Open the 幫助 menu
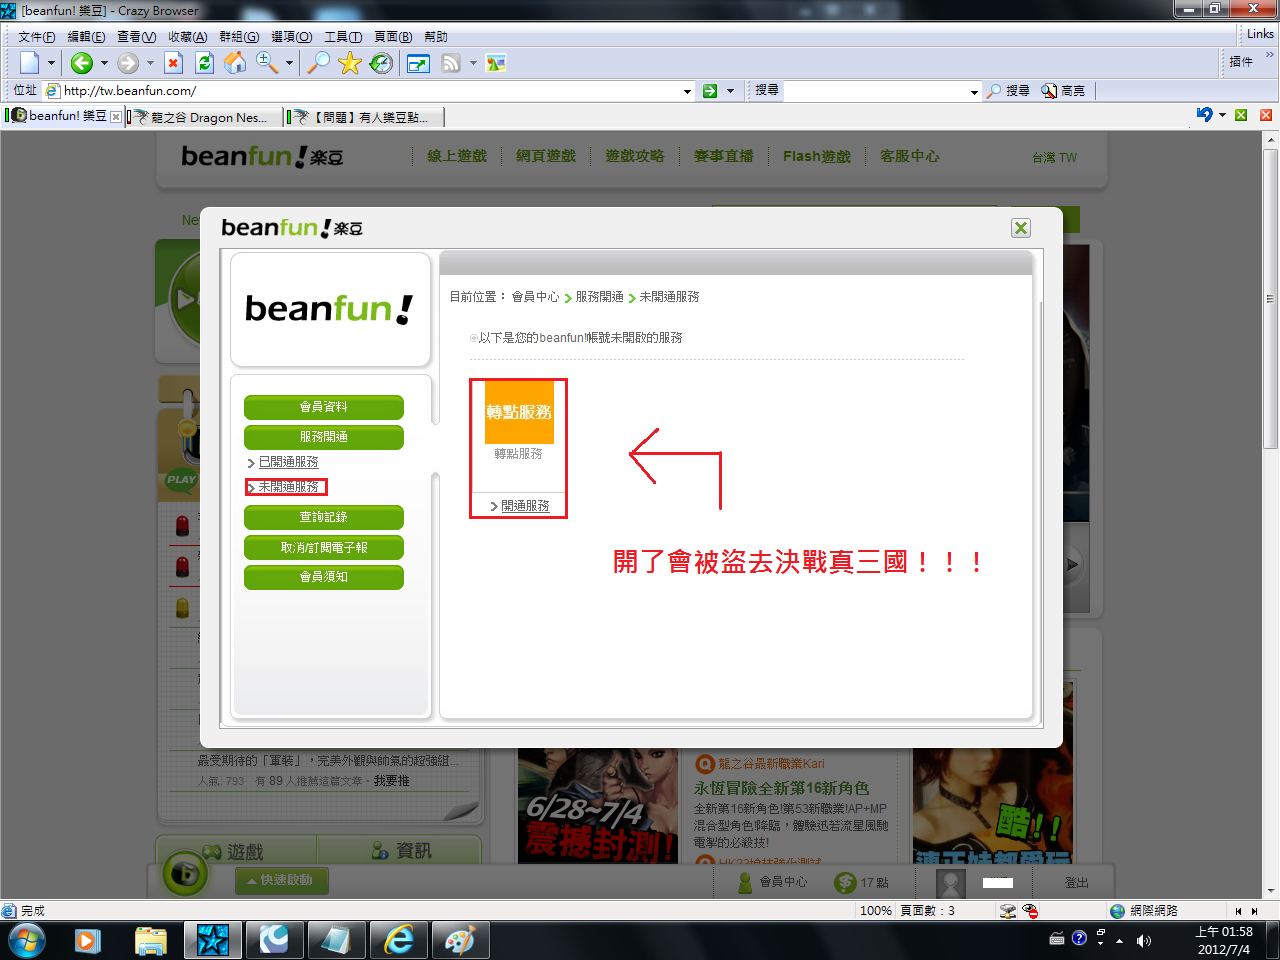This screenshot has width=1280, height=960. pos(436,37)
